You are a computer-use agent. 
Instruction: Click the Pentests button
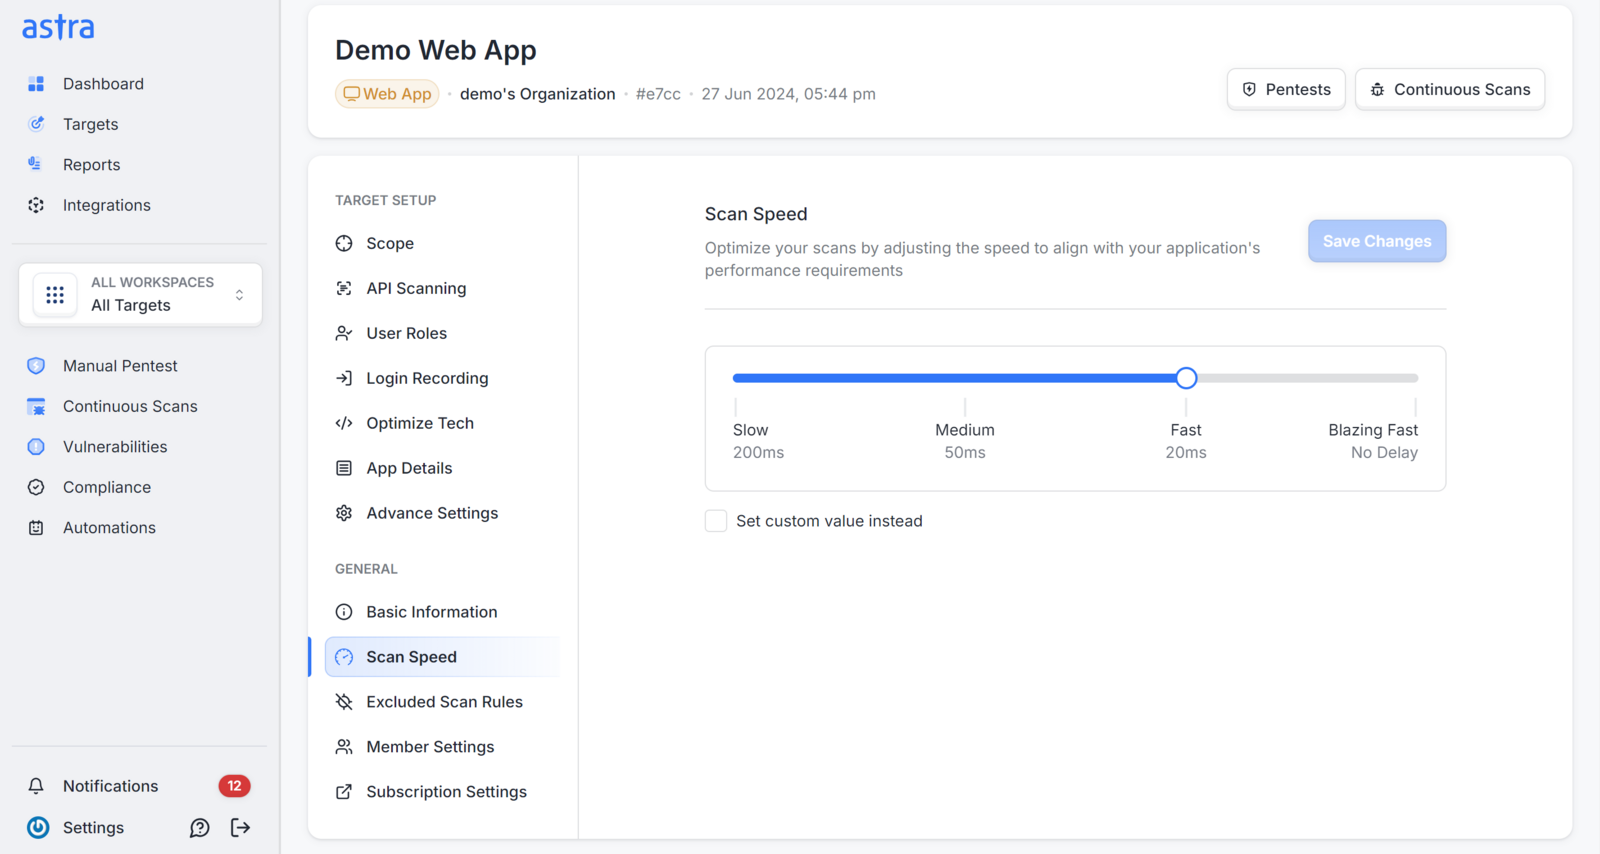coord(1286,89)
